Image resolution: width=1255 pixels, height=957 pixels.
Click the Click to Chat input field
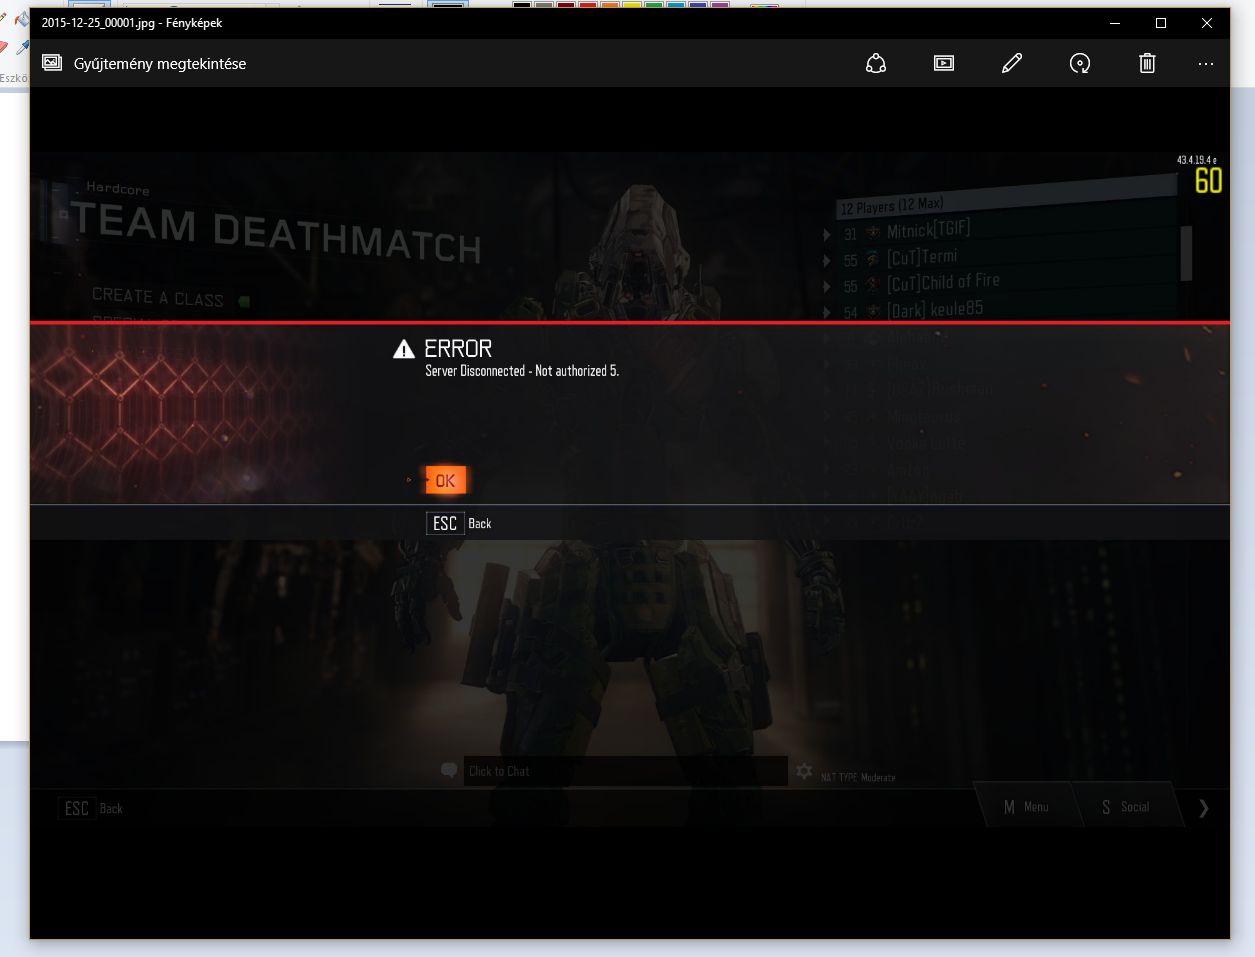pos(626,771)
